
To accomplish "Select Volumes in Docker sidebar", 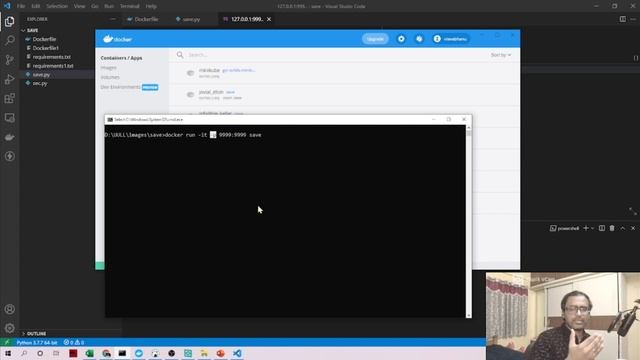I will tap(110, 77).
